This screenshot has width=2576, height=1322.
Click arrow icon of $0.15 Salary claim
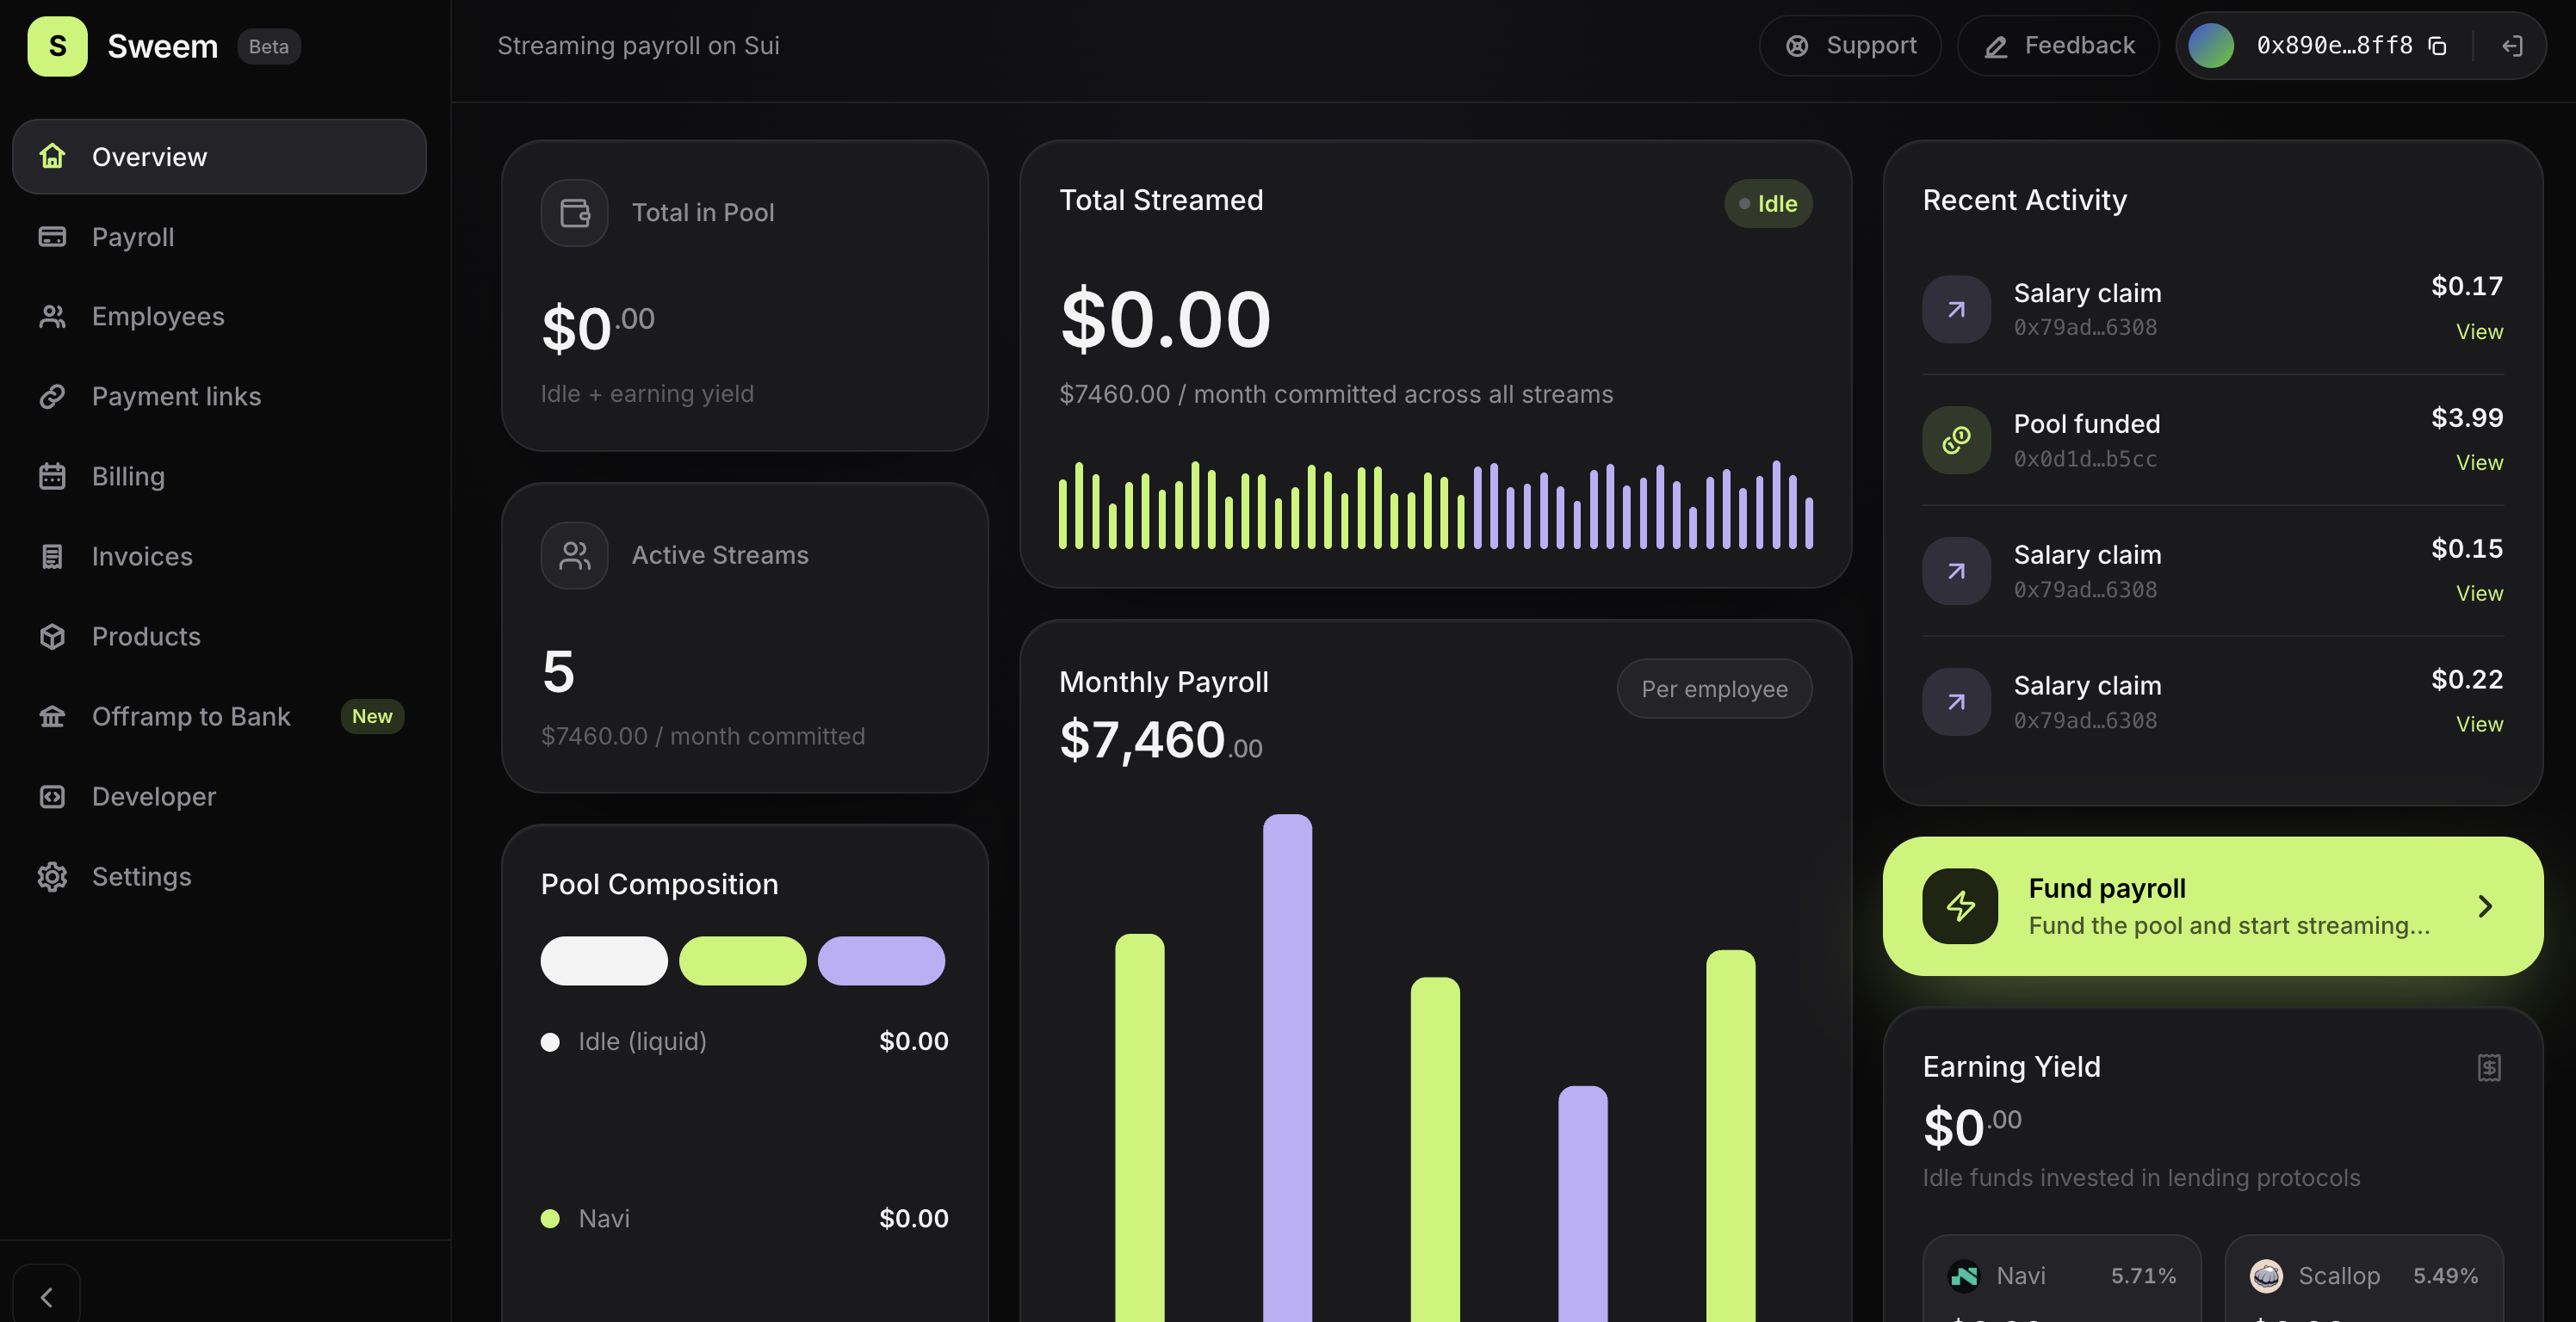(1956, 571)
